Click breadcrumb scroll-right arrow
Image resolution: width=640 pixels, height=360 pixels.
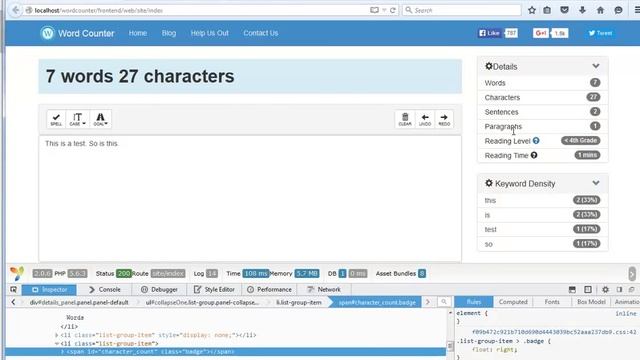(x=428, y=302)
